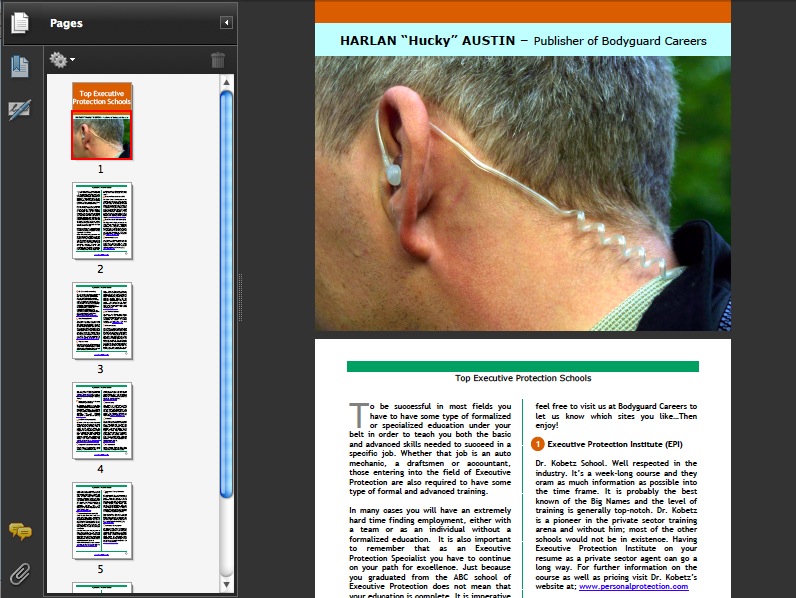796x598 pixels.
Task: Open the Bookmarks panel icon
Action: pos(20,66)
